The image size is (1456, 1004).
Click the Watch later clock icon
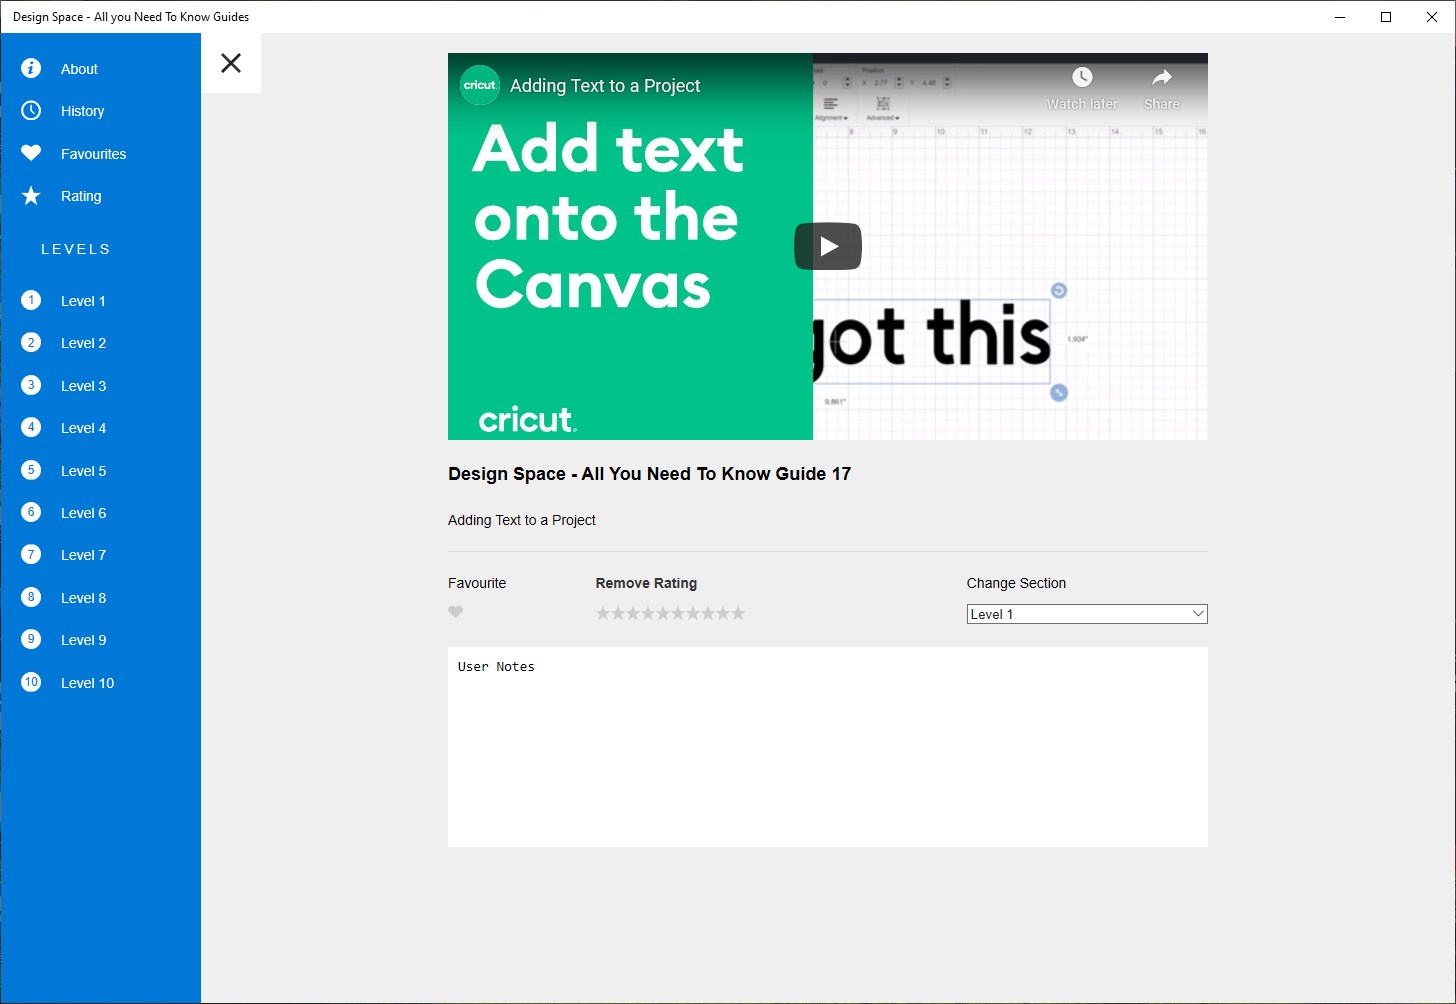(x=1082, y=78)
